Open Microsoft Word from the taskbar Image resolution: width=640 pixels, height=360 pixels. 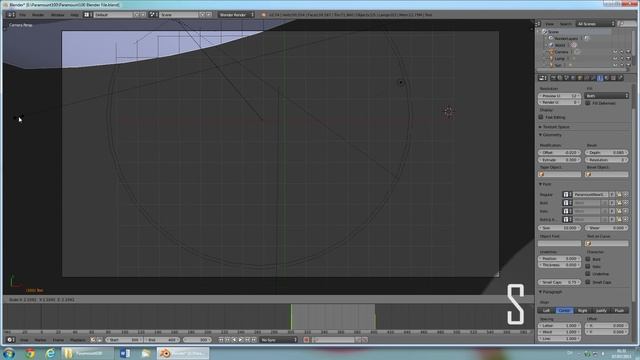[x=125, y=353]
